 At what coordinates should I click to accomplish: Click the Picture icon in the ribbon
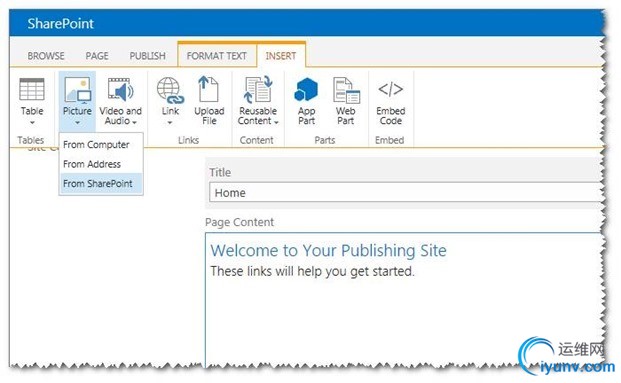point(78,89)
